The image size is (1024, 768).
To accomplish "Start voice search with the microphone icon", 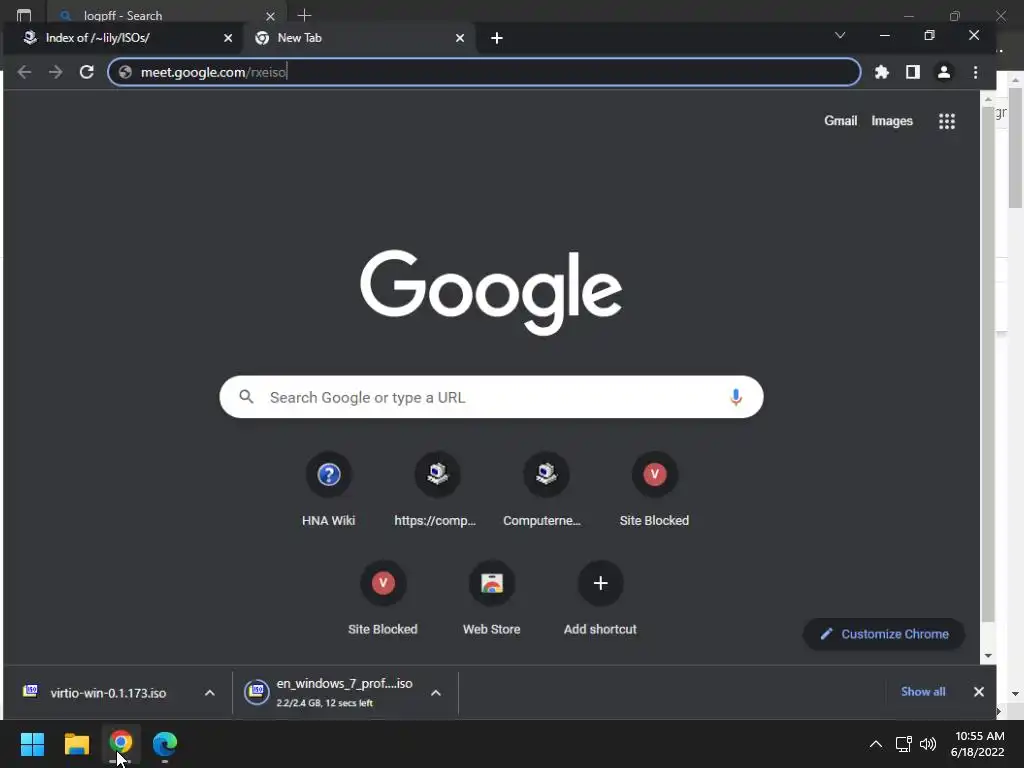I will point(735,397).
